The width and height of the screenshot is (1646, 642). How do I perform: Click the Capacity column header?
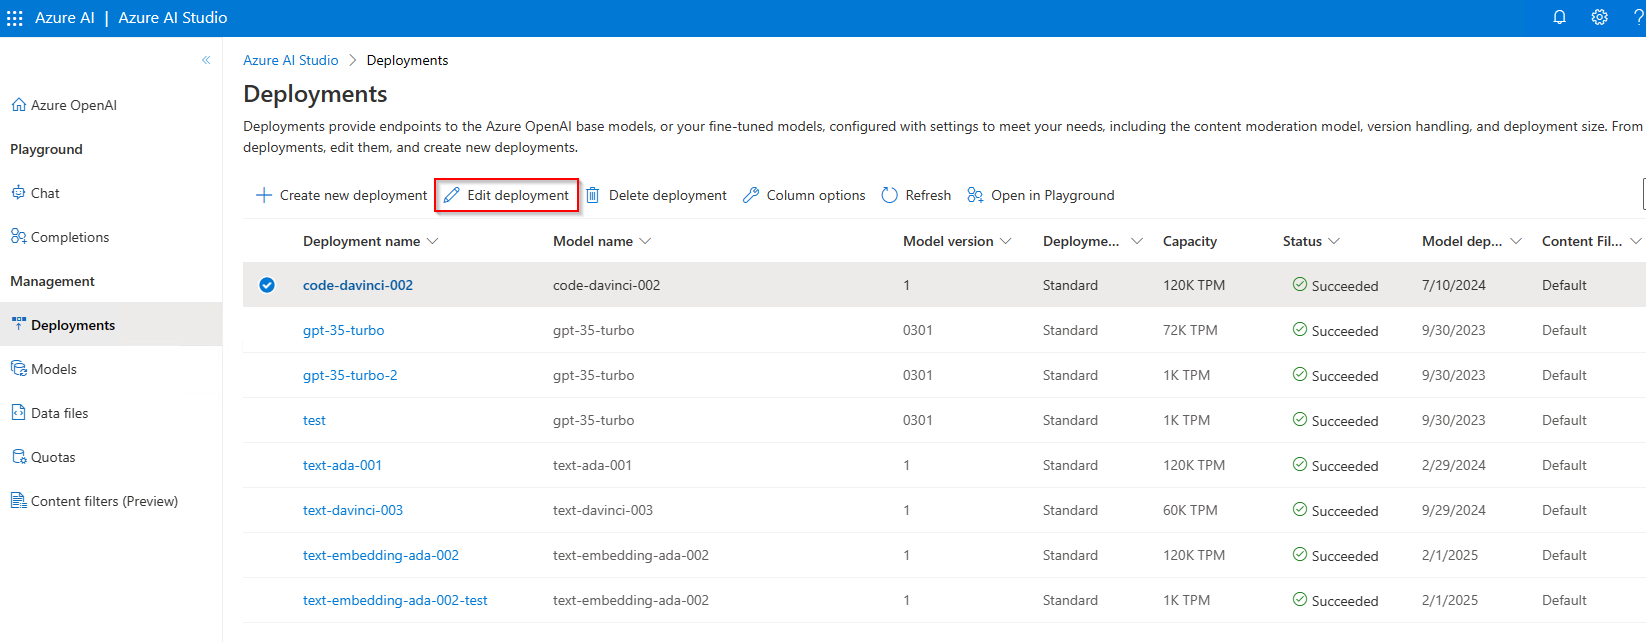pyautogui.click(x=1190, y=241)
